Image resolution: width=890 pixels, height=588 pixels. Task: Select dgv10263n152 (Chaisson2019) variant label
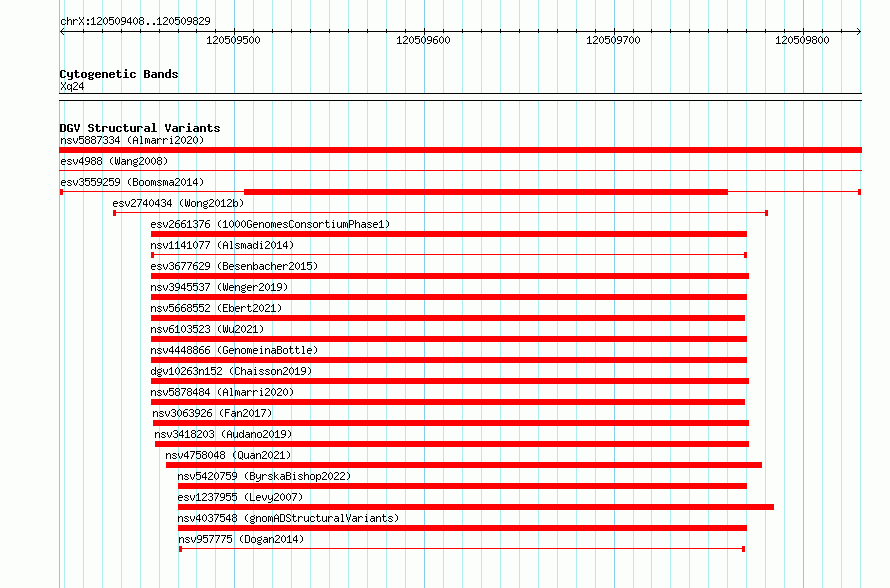231,371
